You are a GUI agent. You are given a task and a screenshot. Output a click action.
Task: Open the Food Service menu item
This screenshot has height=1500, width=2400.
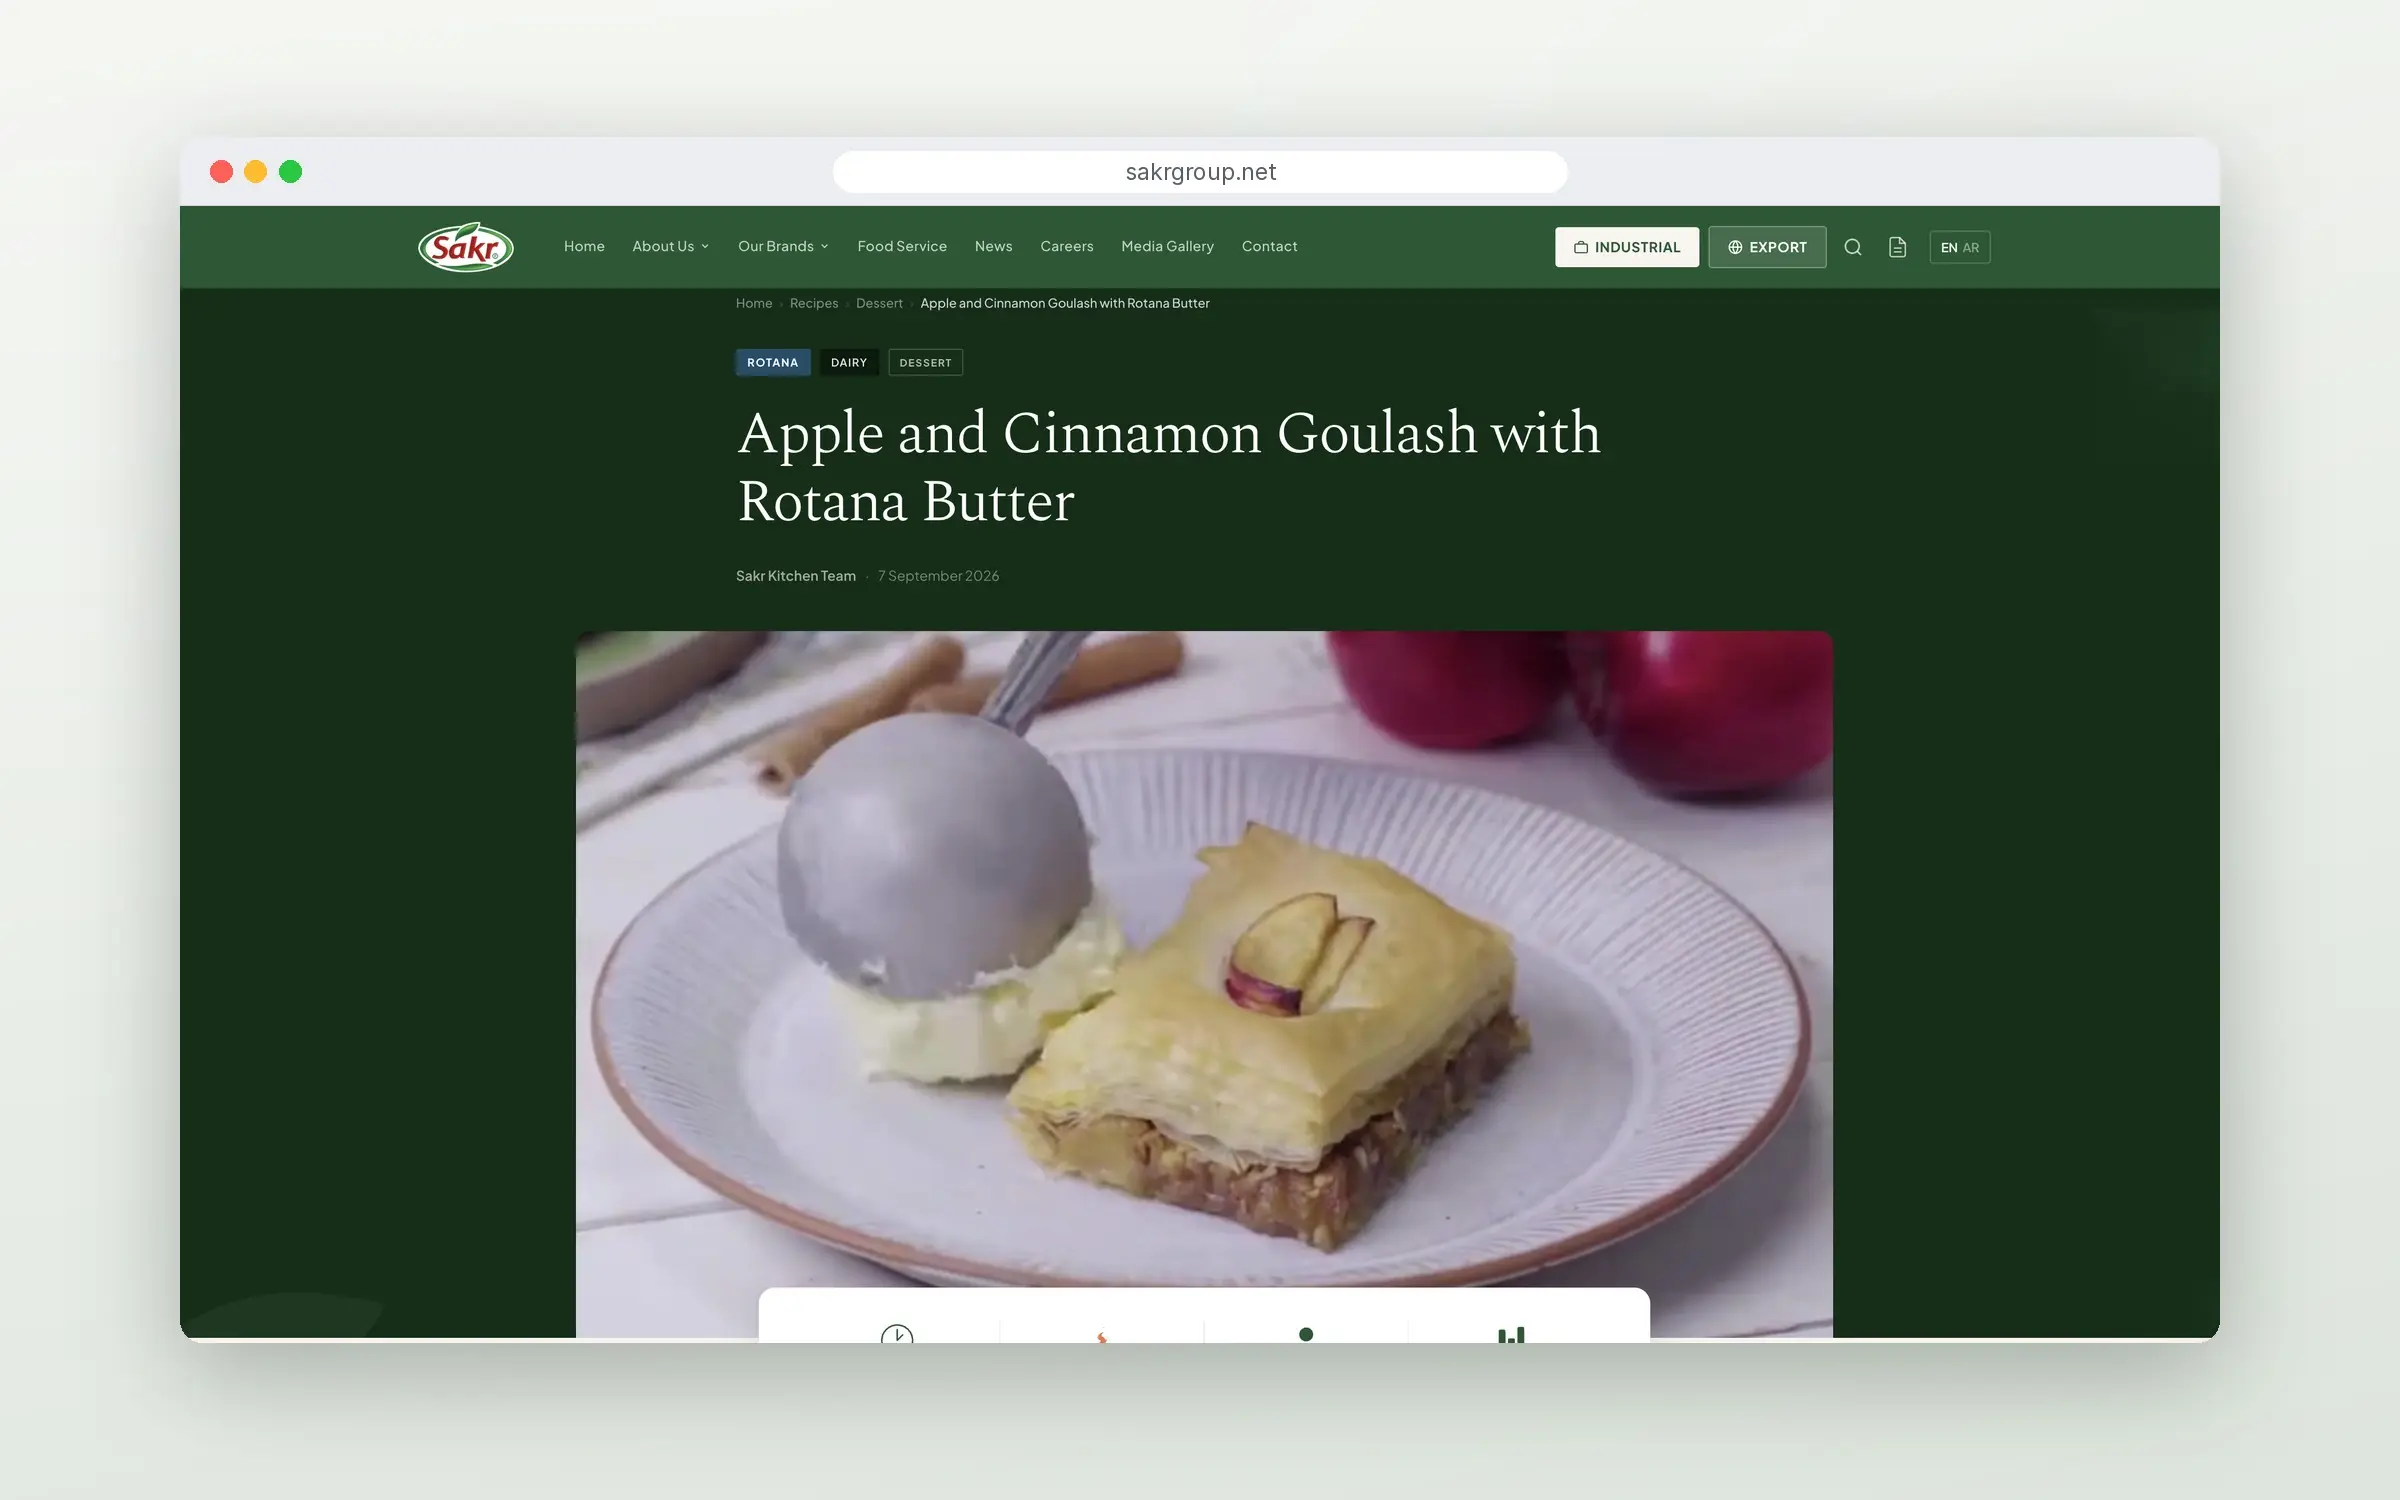tap(901, 246)
